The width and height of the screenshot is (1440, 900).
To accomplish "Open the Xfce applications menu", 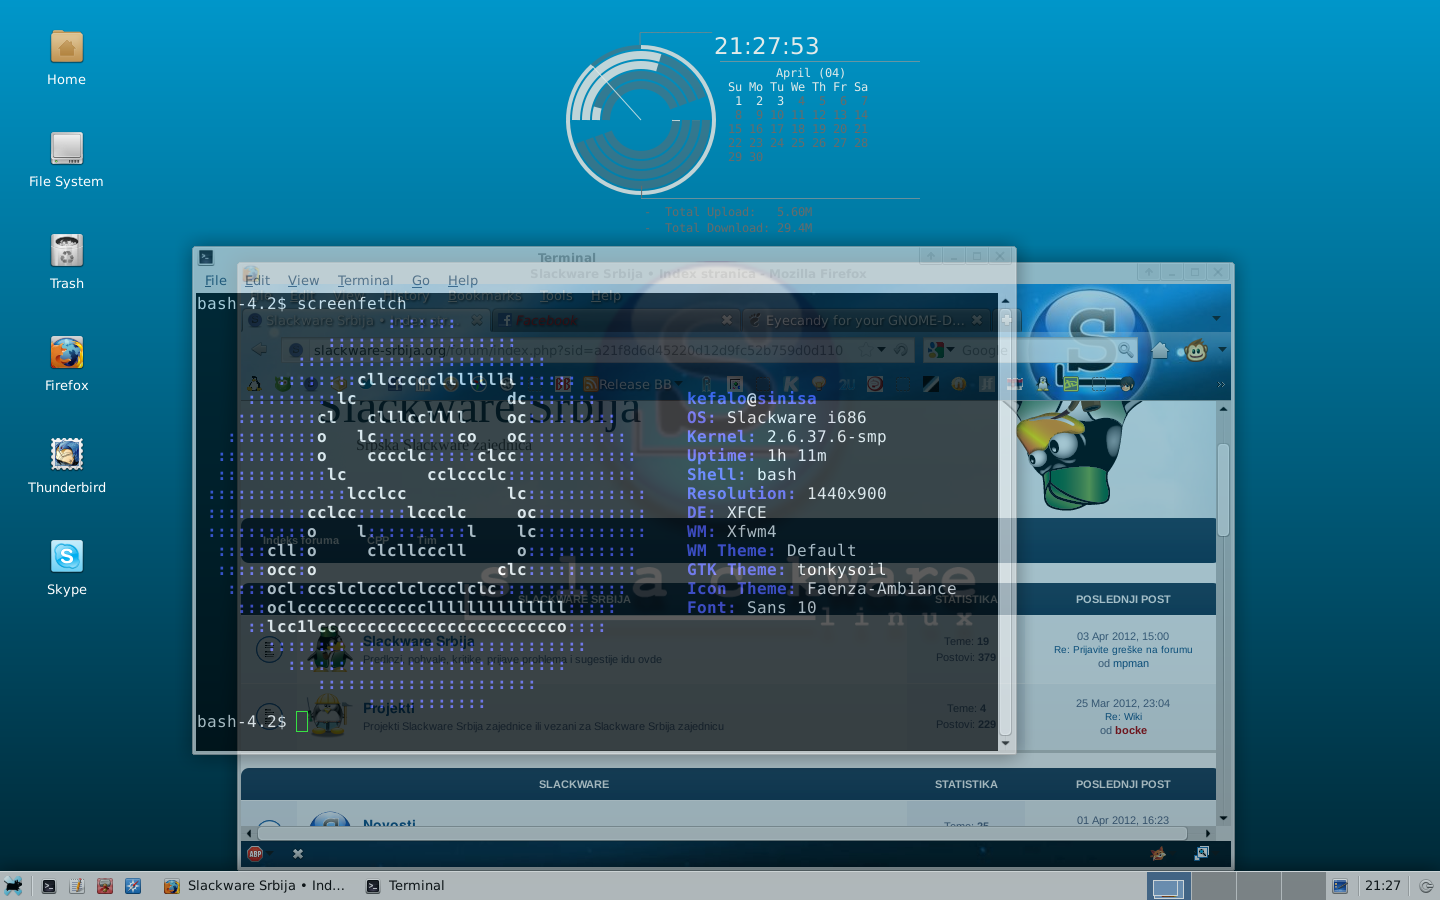I will 13,886.
